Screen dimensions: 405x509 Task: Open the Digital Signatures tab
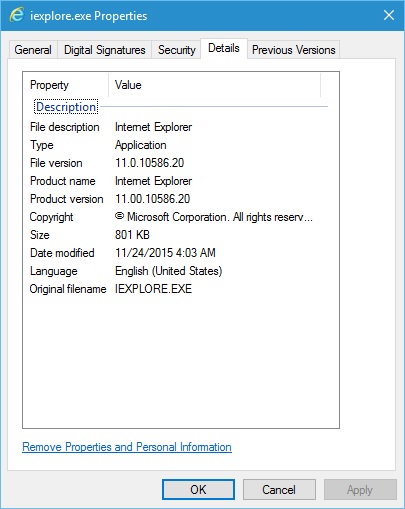click(x=105, y=50)
